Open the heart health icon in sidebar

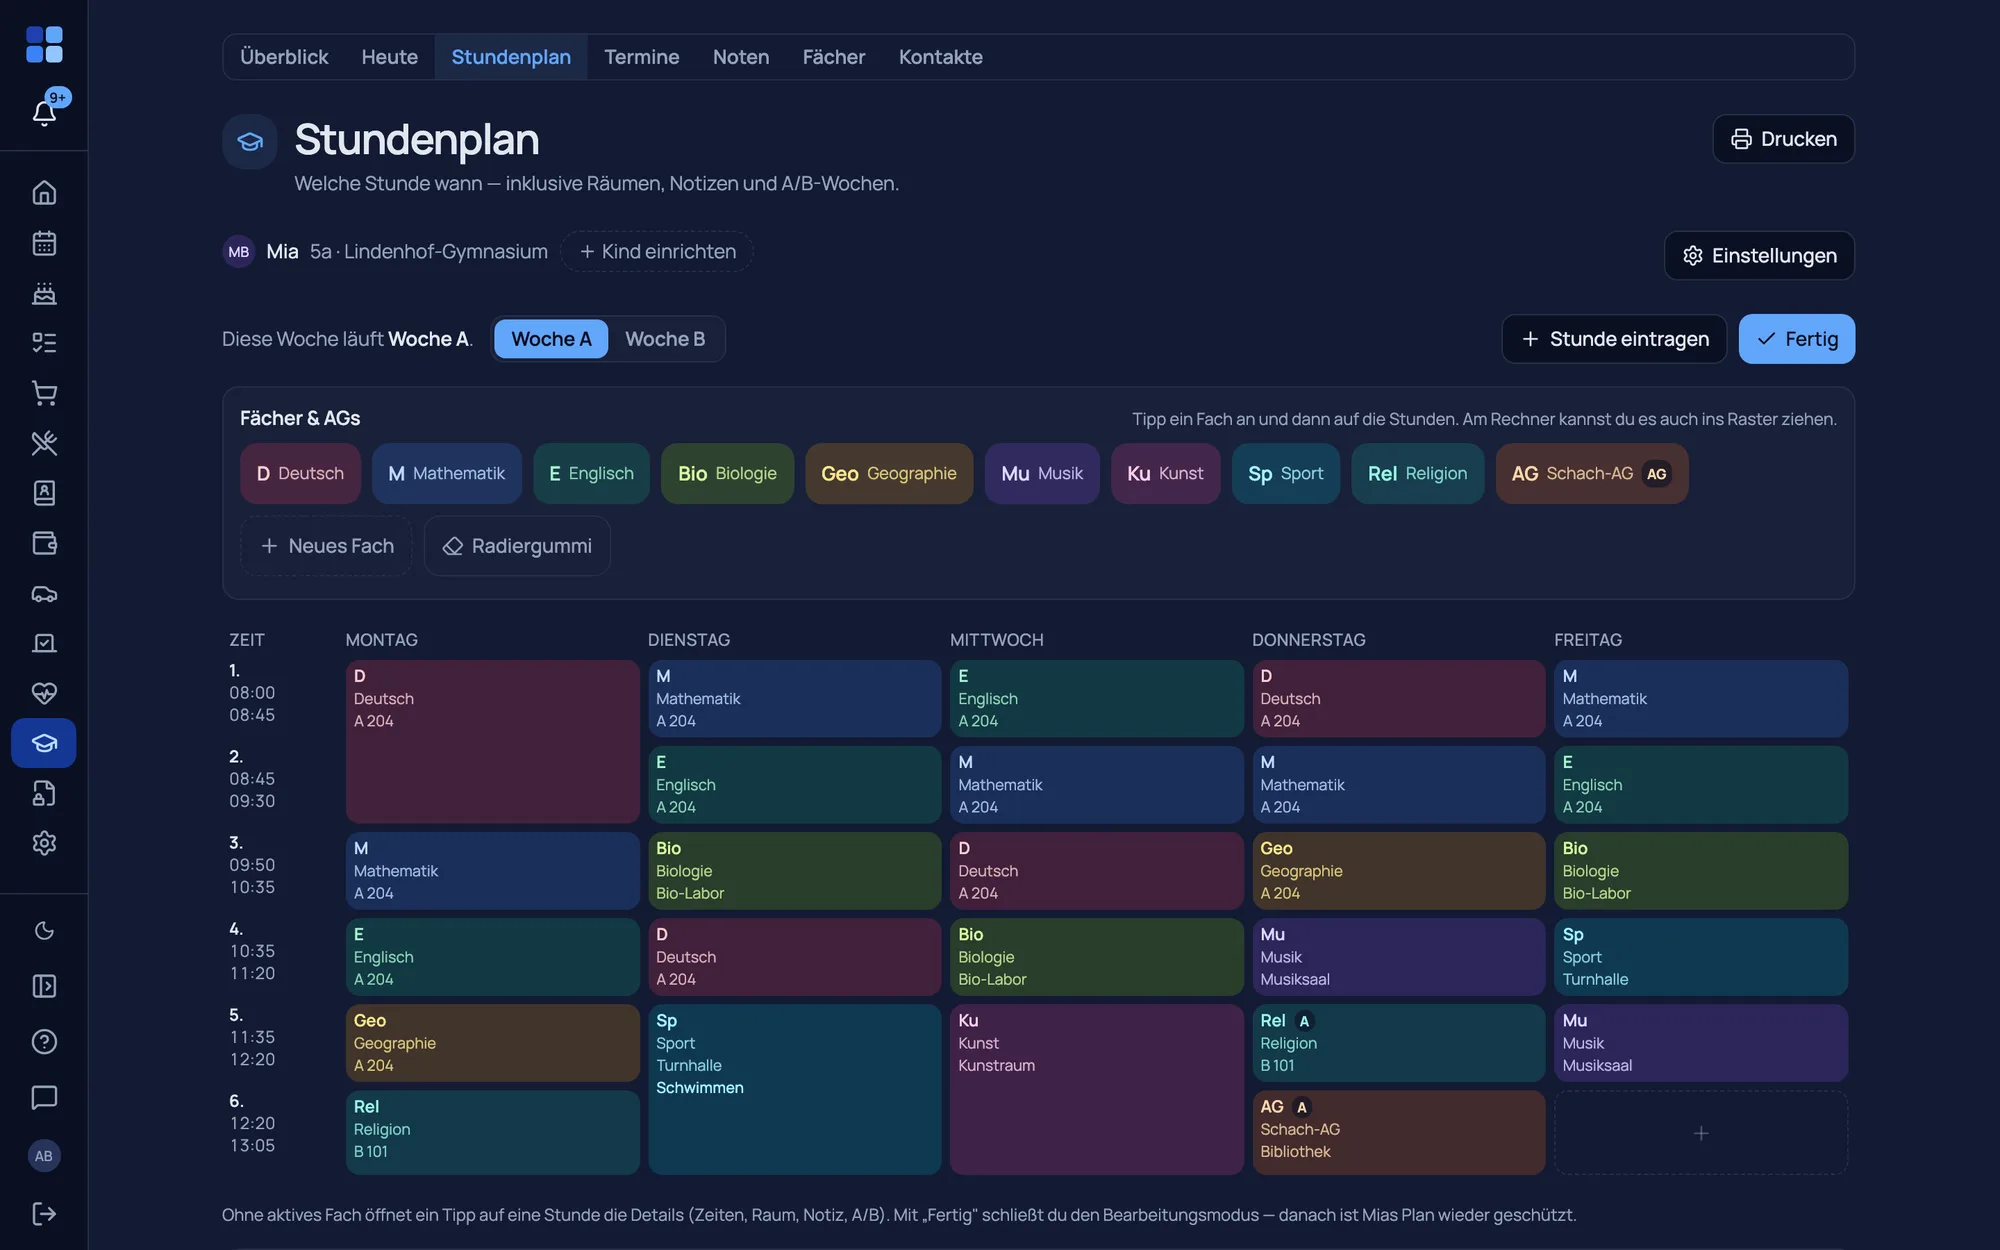(44, 693)
